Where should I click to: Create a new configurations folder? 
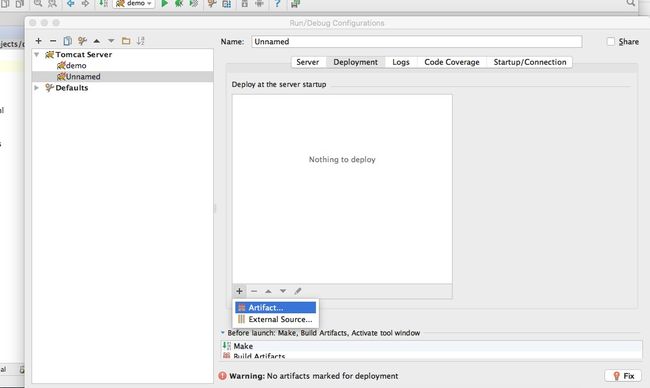click(x=126, y=41)
